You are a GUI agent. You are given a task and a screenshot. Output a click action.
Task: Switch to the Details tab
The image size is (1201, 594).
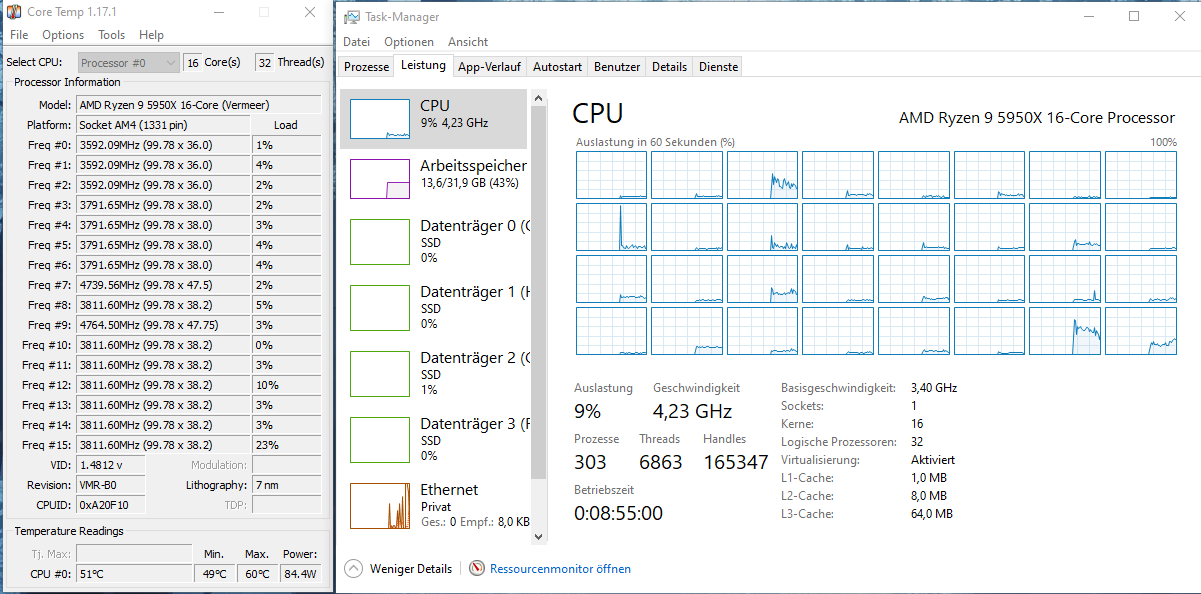click(669, 67)
